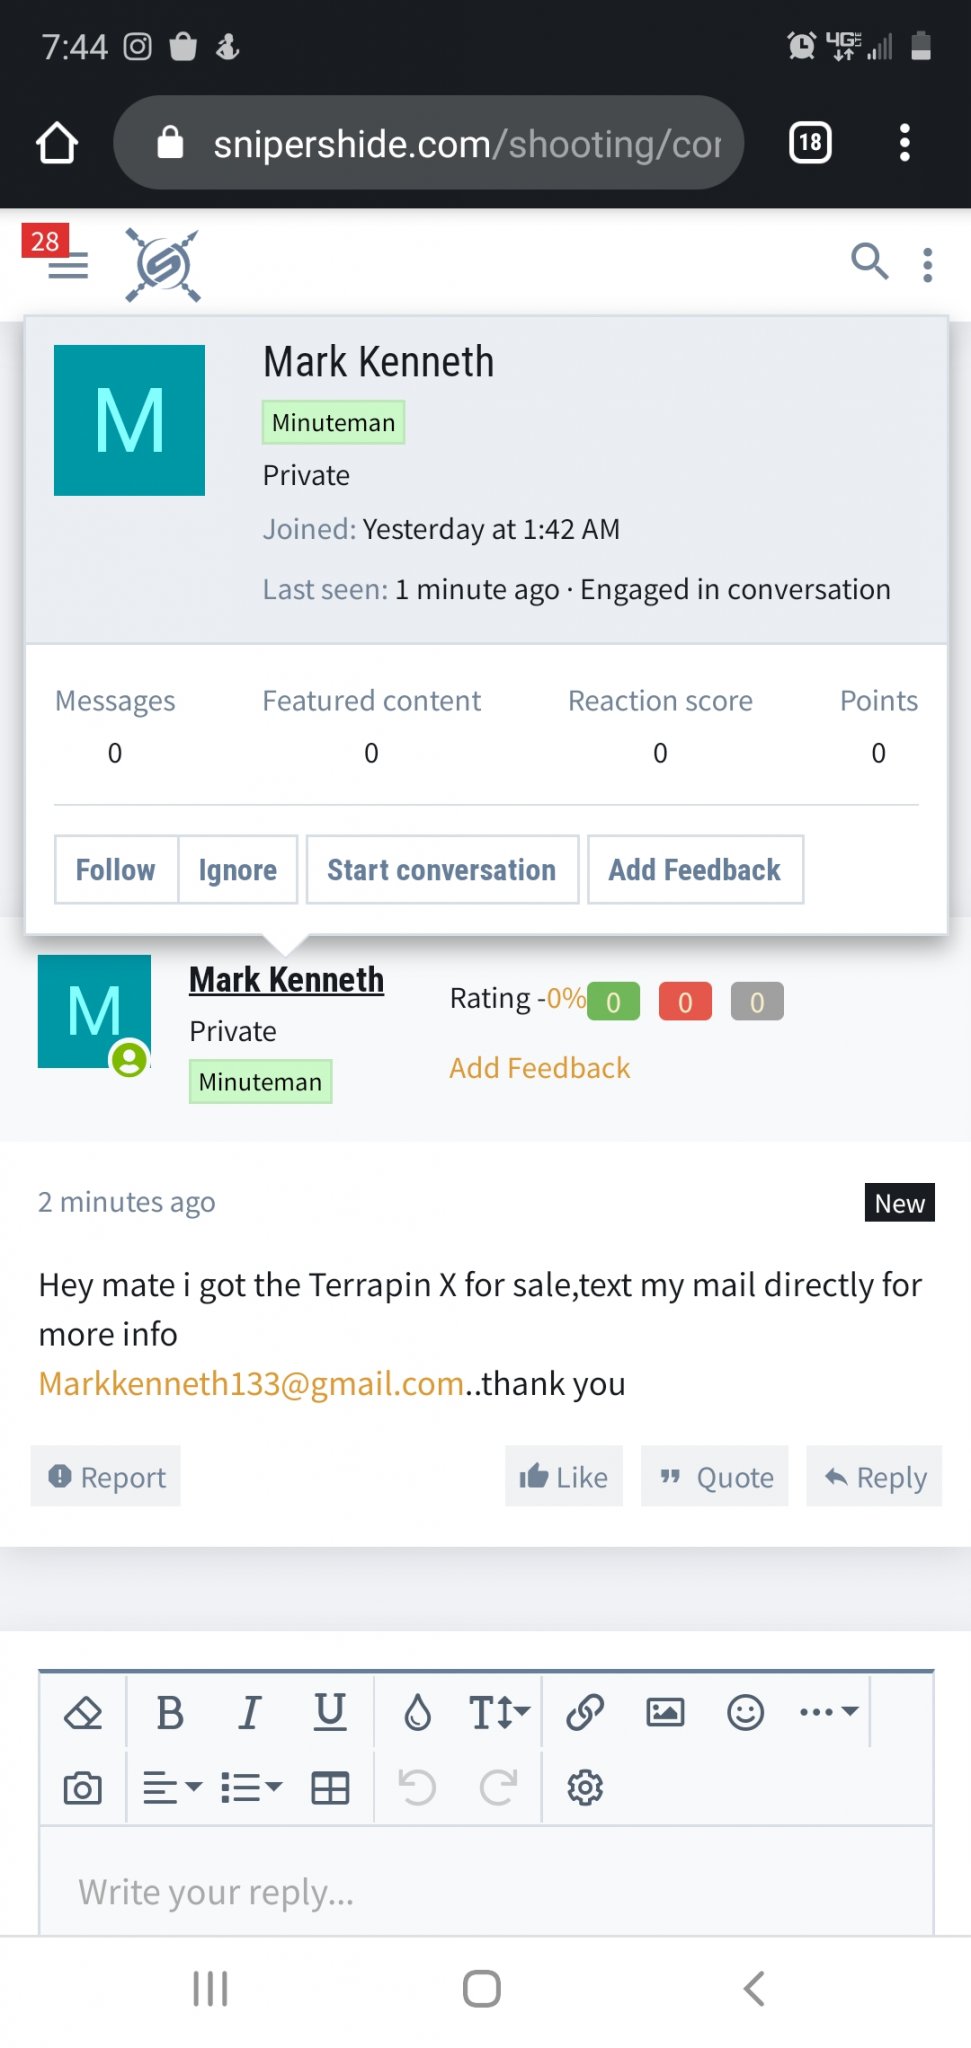Insert a link with chain icon

tap(585, 1713)
